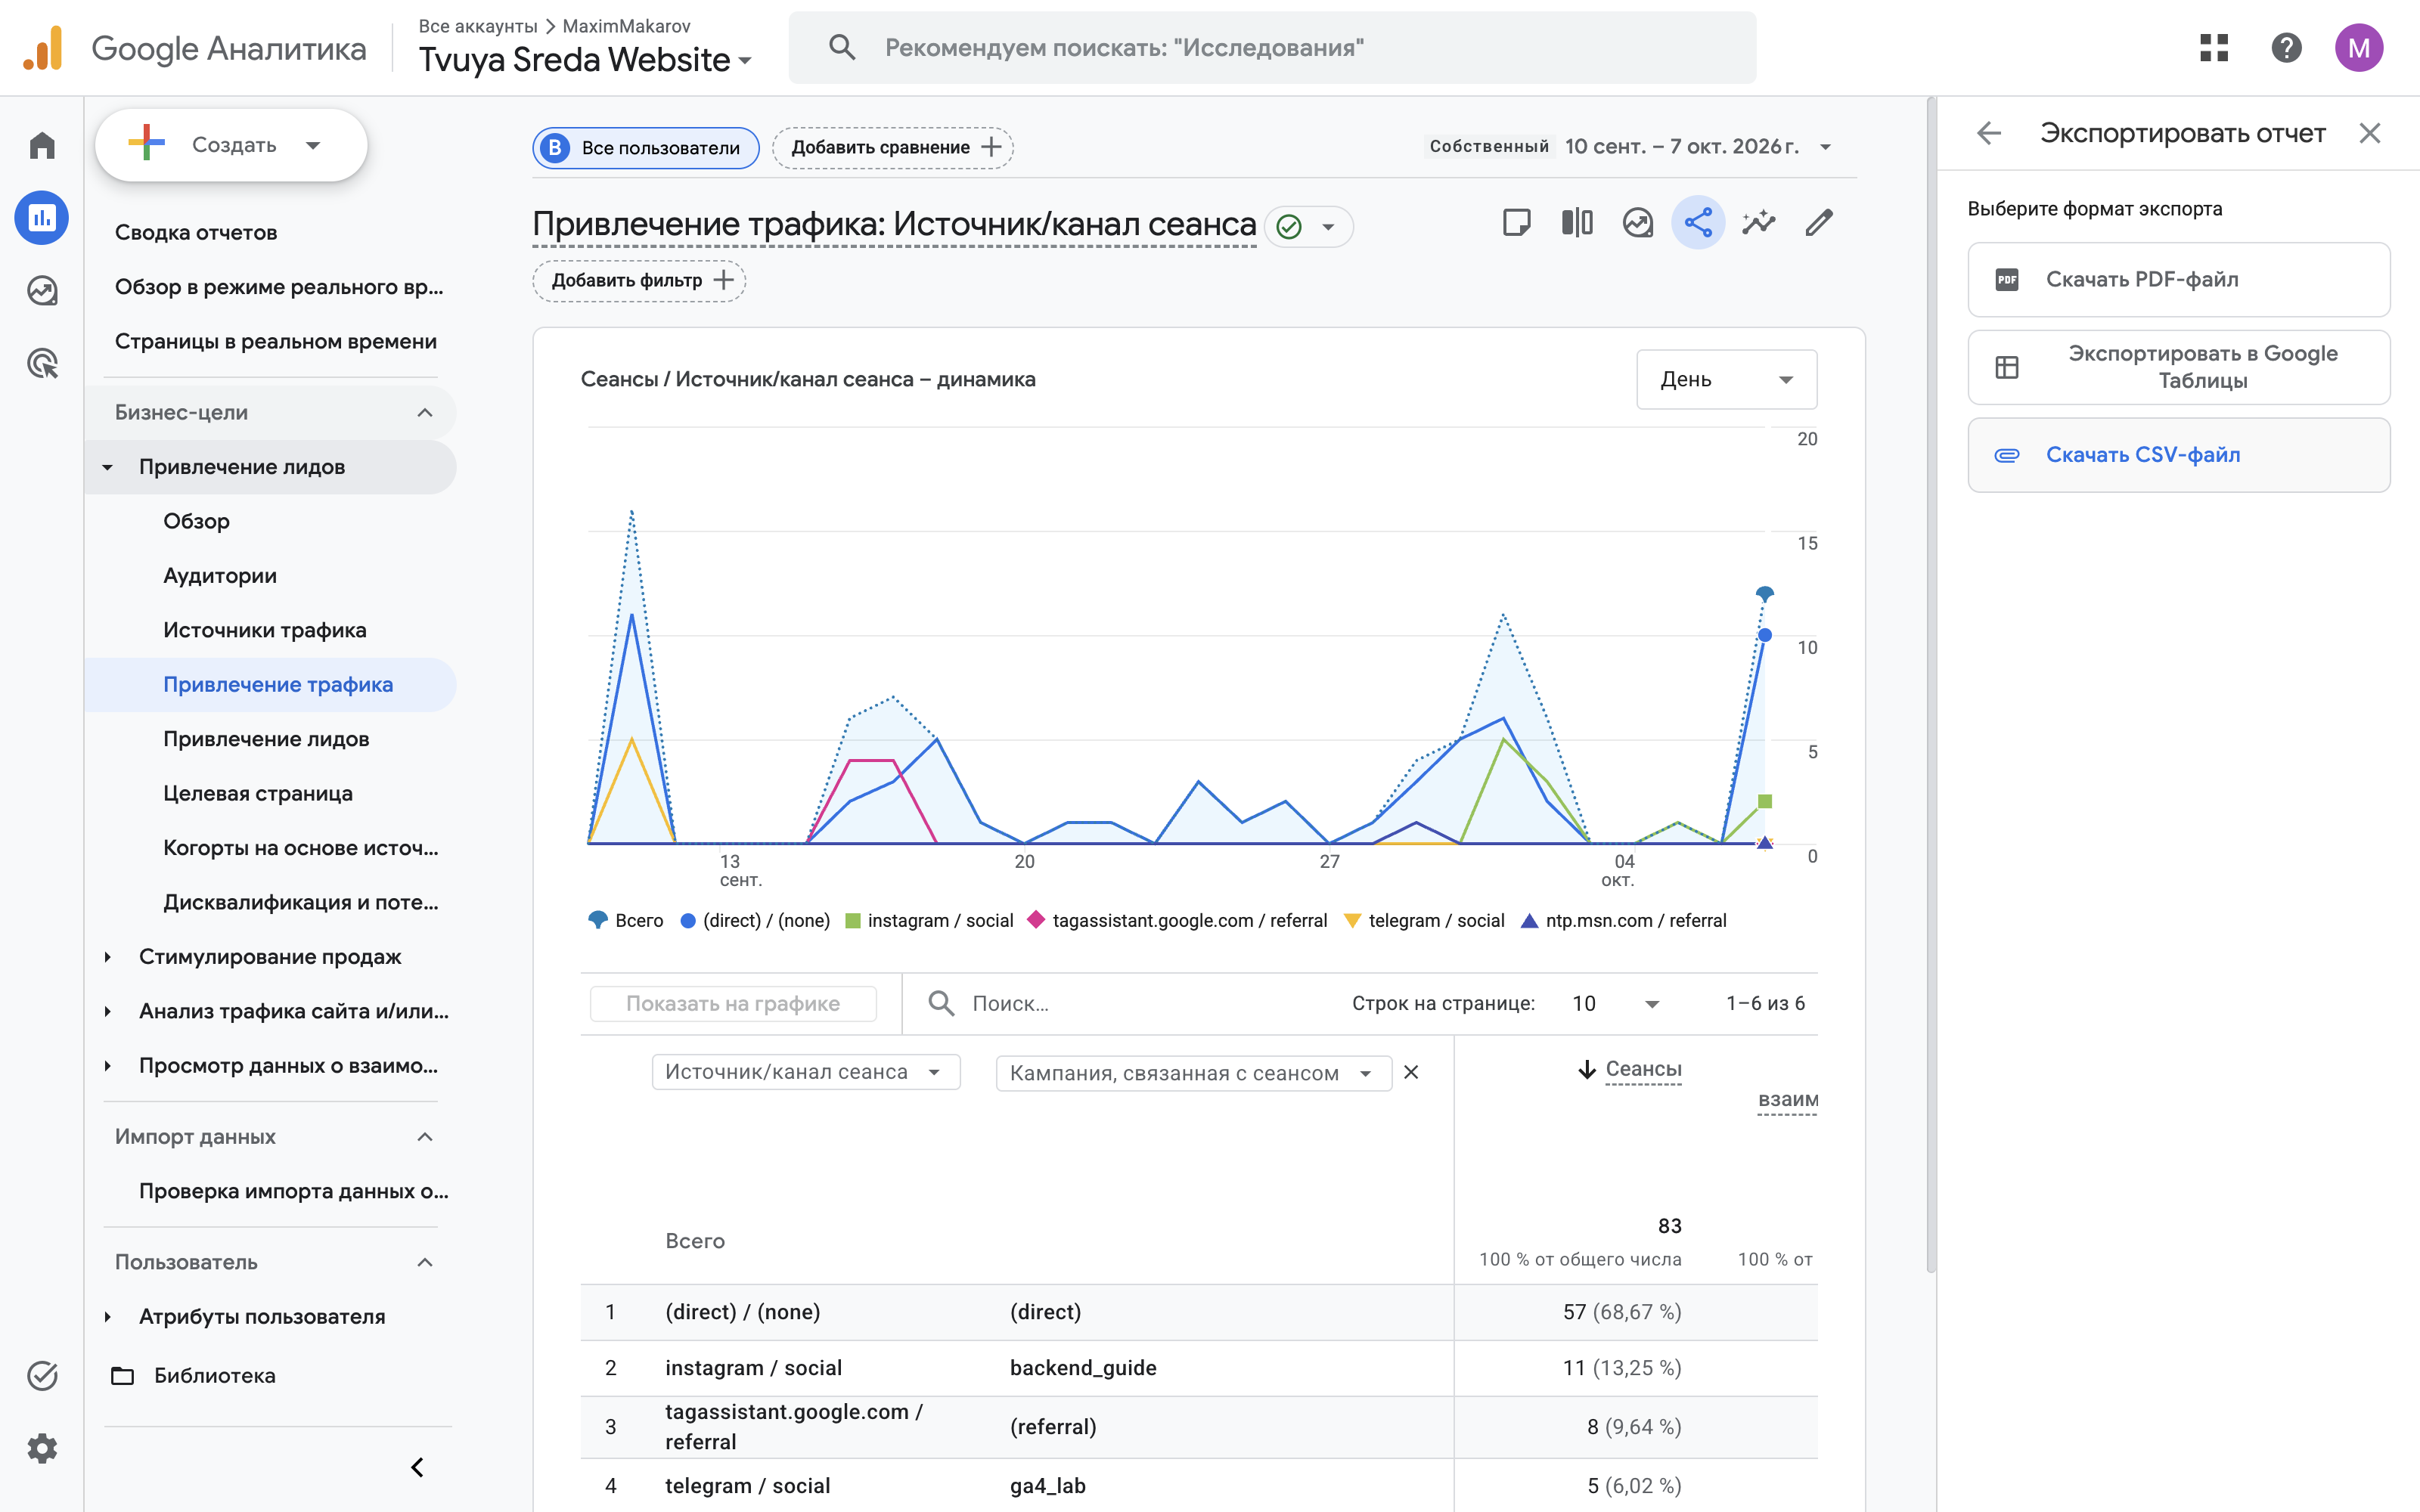Open Reports icon in left rail
Screen dimensions: 2420x1512
(42, 218)
